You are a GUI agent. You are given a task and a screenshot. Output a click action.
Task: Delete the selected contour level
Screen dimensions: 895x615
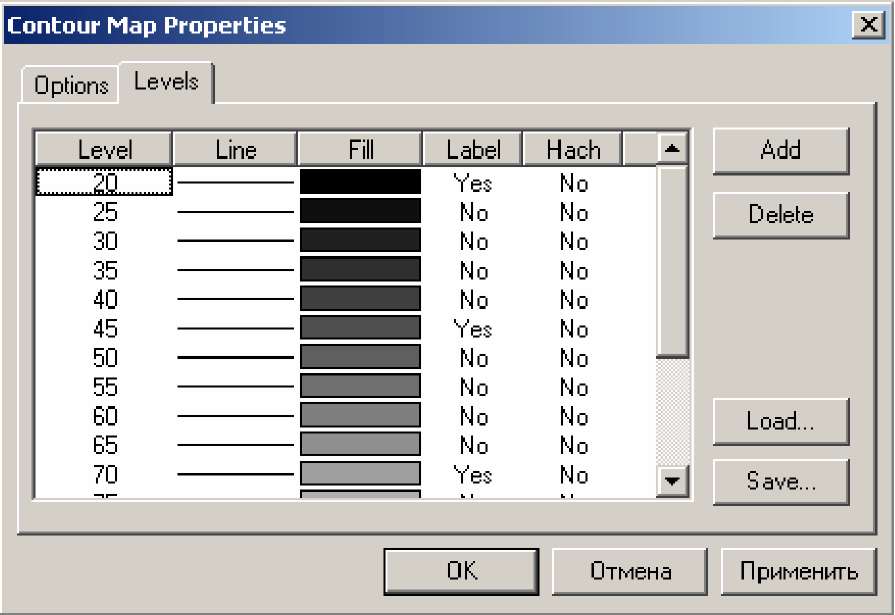pyautogui.click(x=781, y=215)
